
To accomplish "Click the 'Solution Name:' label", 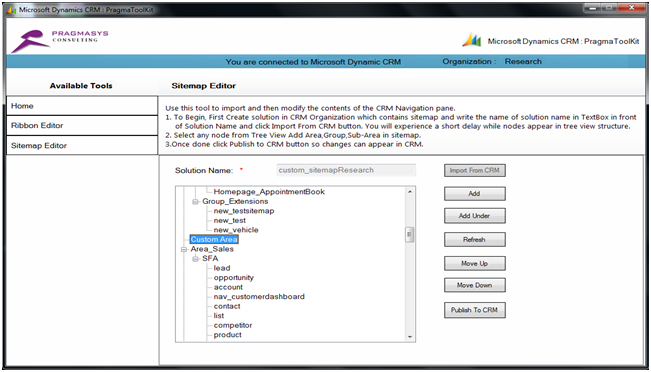I will [x=204, y=171].
